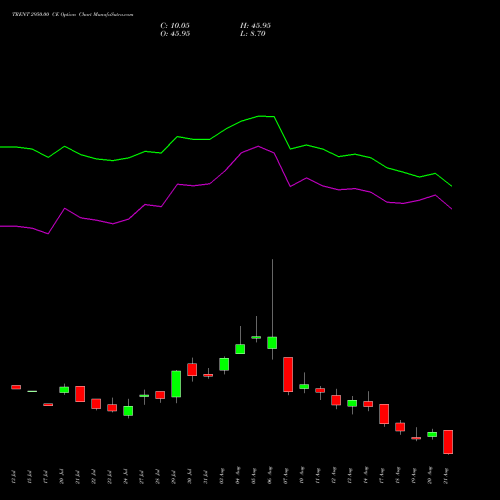Image resolution: width=500 pixels, height=500 pixels.
Task: Click the 04 Aug date label
Action: tap(238, 476)
